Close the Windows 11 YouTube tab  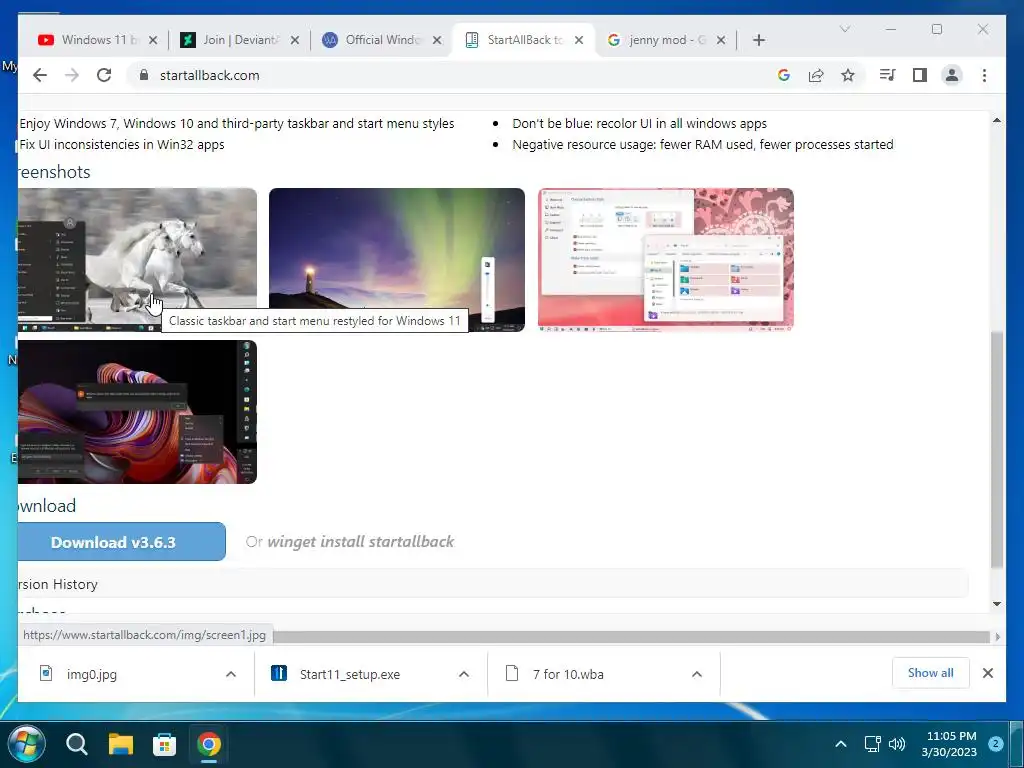[x=153, y=40]
